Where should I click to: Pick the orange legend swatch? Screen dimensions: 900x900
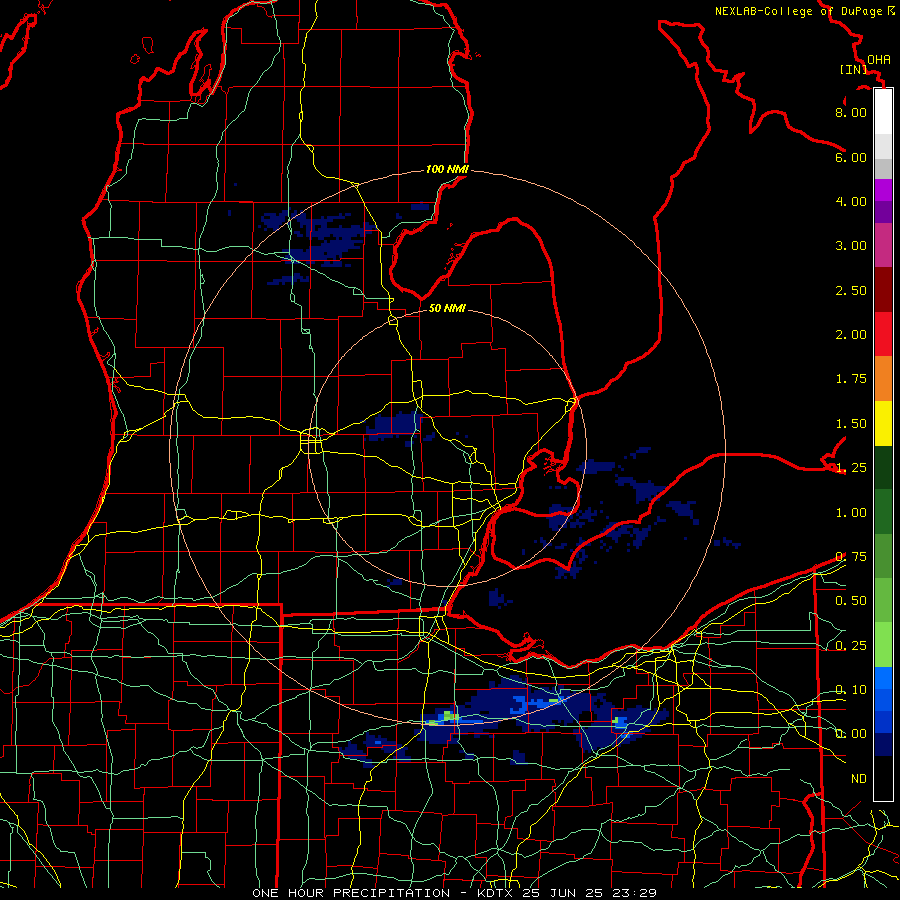pyautogui.click(x=883, y=379)
